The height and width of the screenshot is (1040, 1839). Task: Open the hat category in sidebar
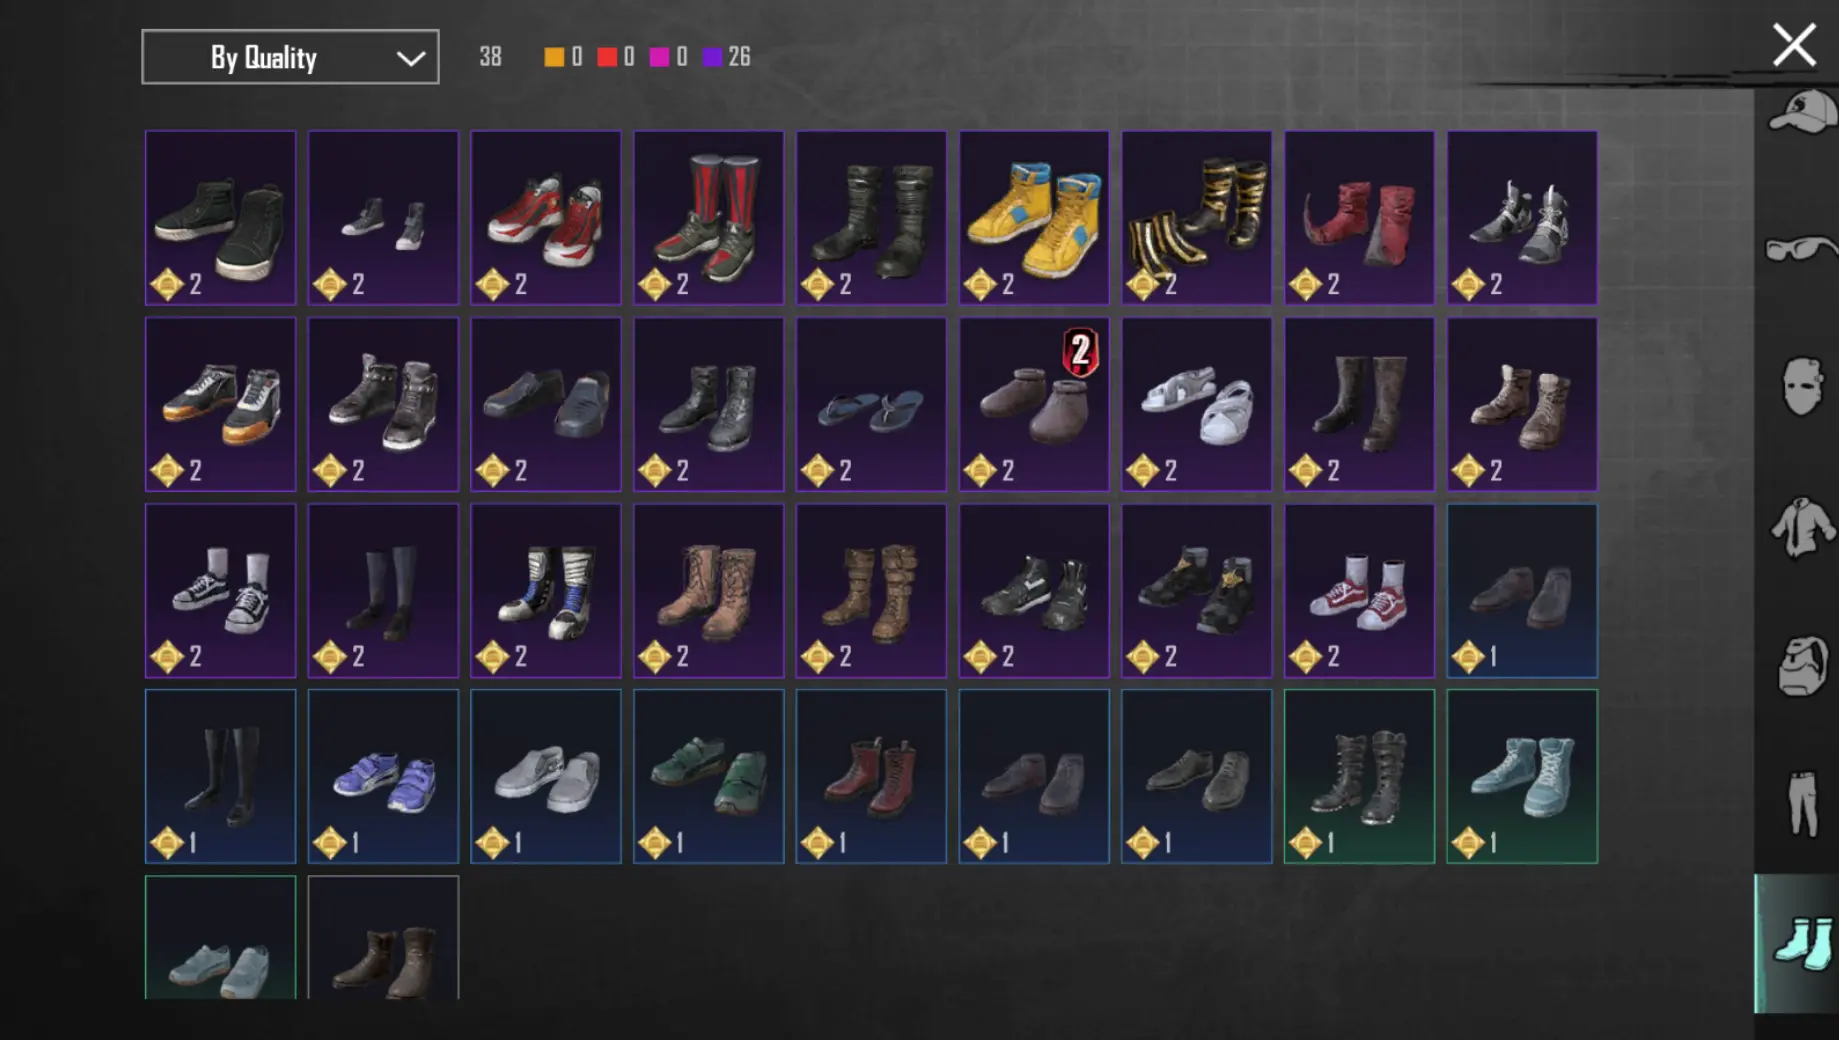tap(1802, 112)
